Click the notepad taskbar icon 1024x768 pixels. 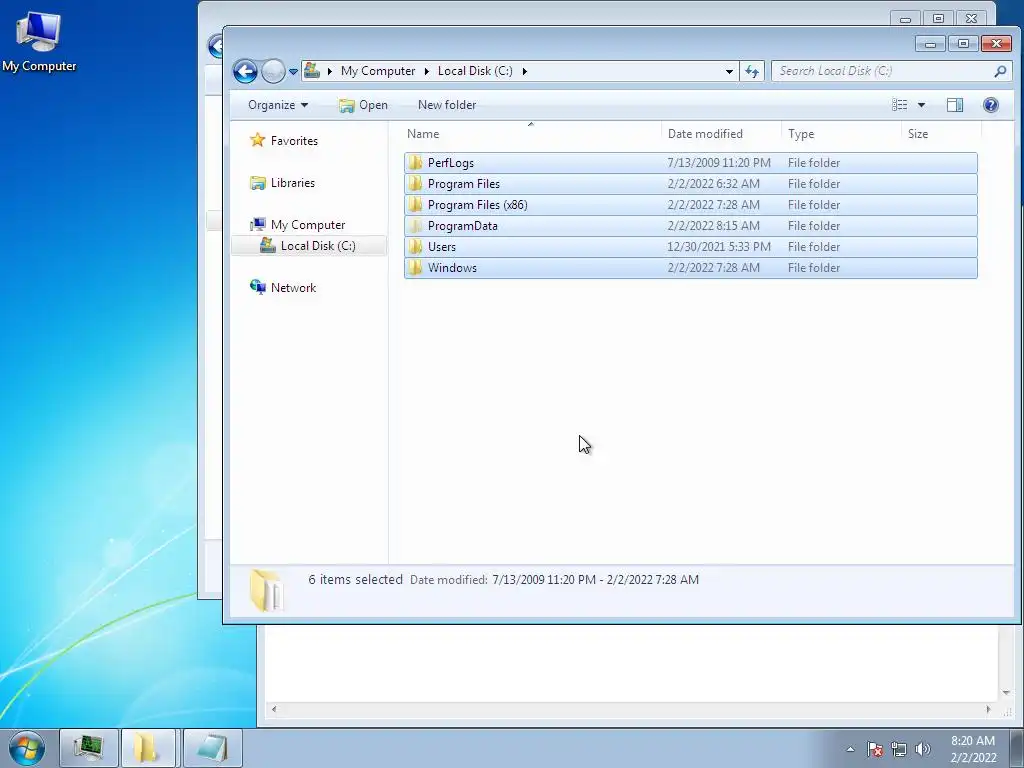[x=212, y=748]
